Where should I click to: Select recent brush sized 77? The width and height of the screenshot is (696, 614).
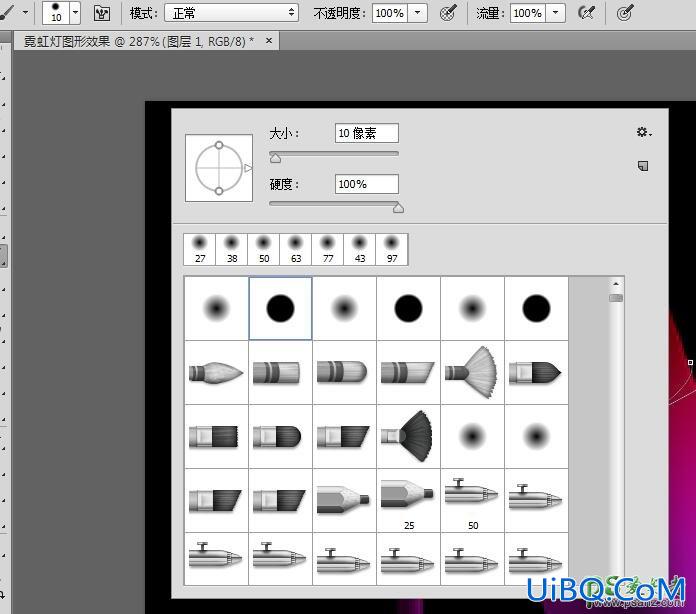[x=328, y=250]
